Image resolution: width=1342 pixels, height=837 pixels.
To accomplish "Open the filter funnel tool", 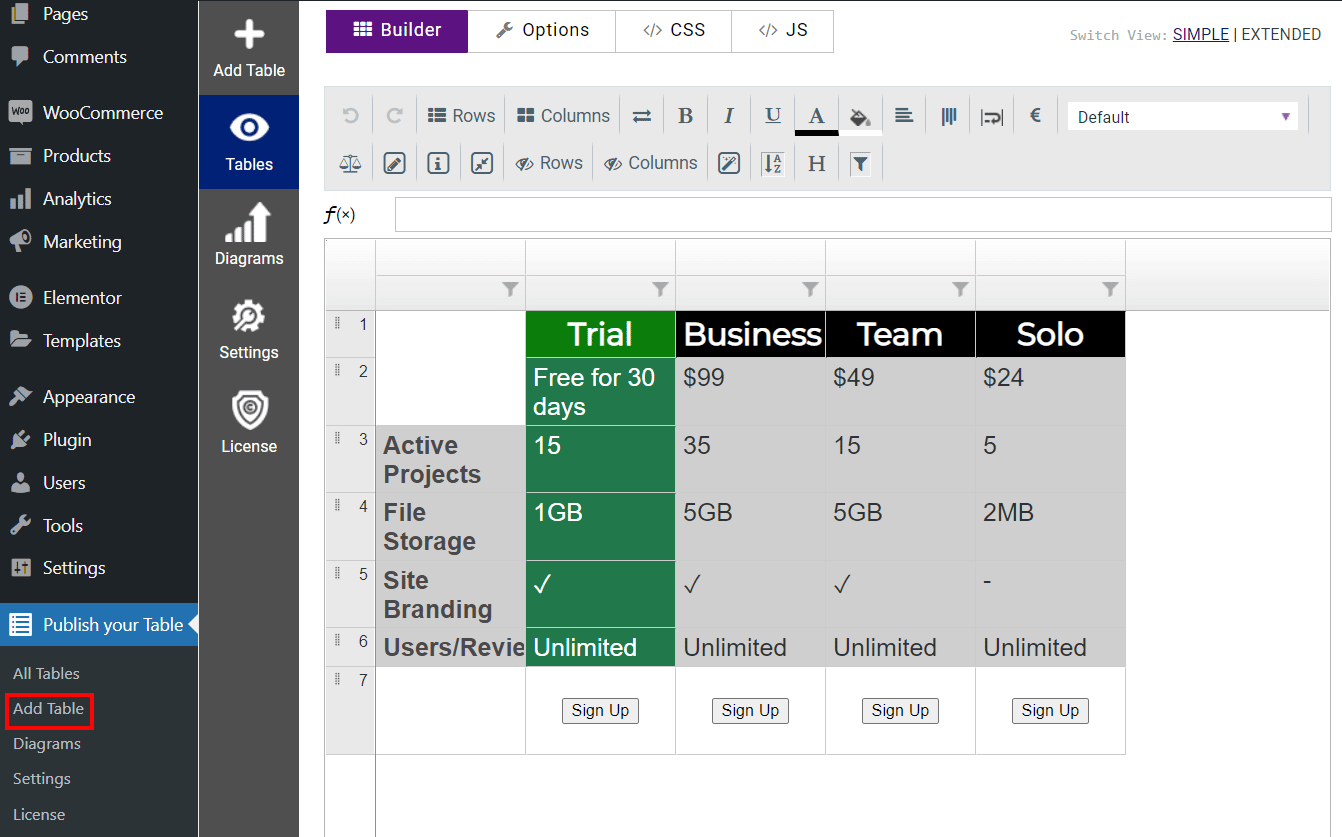I will pos(860,162).
